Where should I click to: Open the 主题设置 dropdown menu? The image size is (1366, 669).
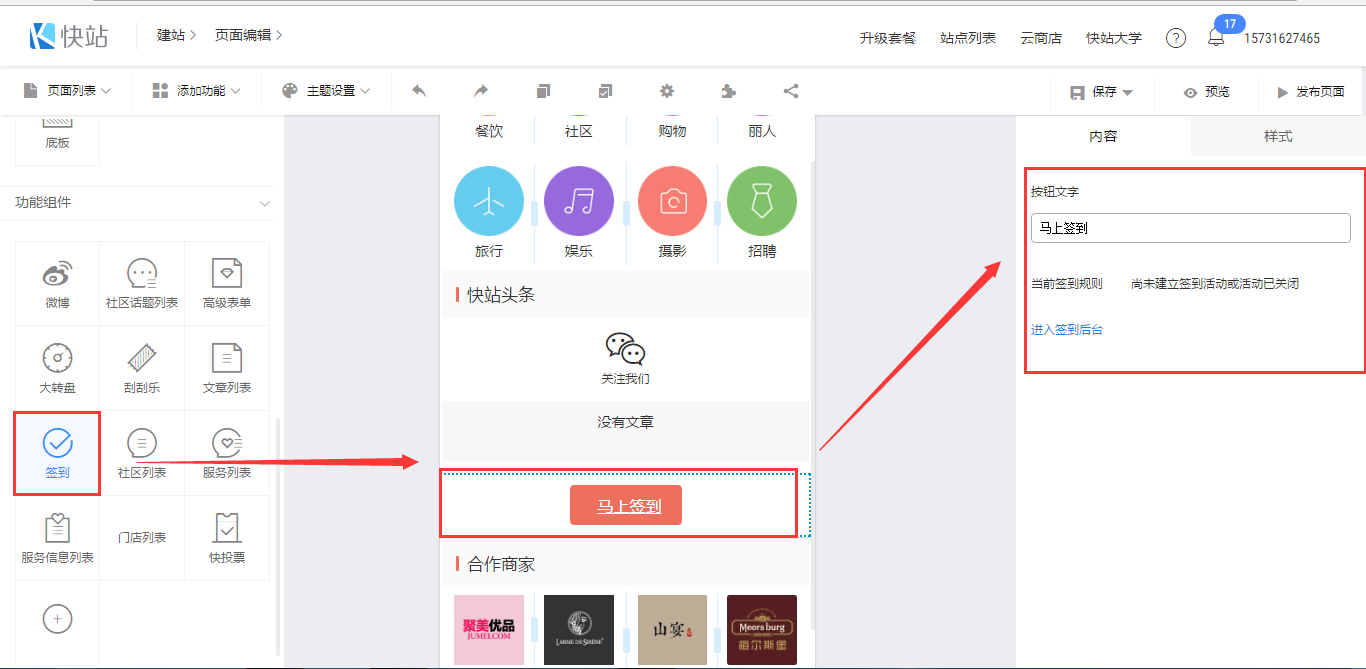(326, 91)
